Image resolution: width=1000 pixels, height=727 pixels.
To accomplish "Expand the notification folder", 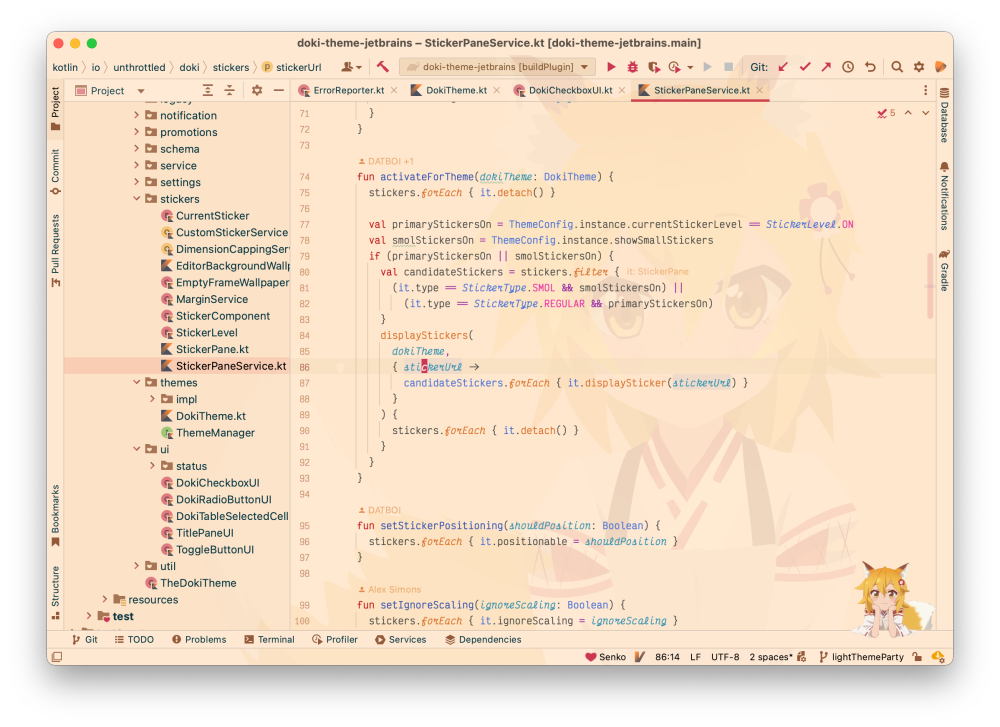I will point(136,115).
